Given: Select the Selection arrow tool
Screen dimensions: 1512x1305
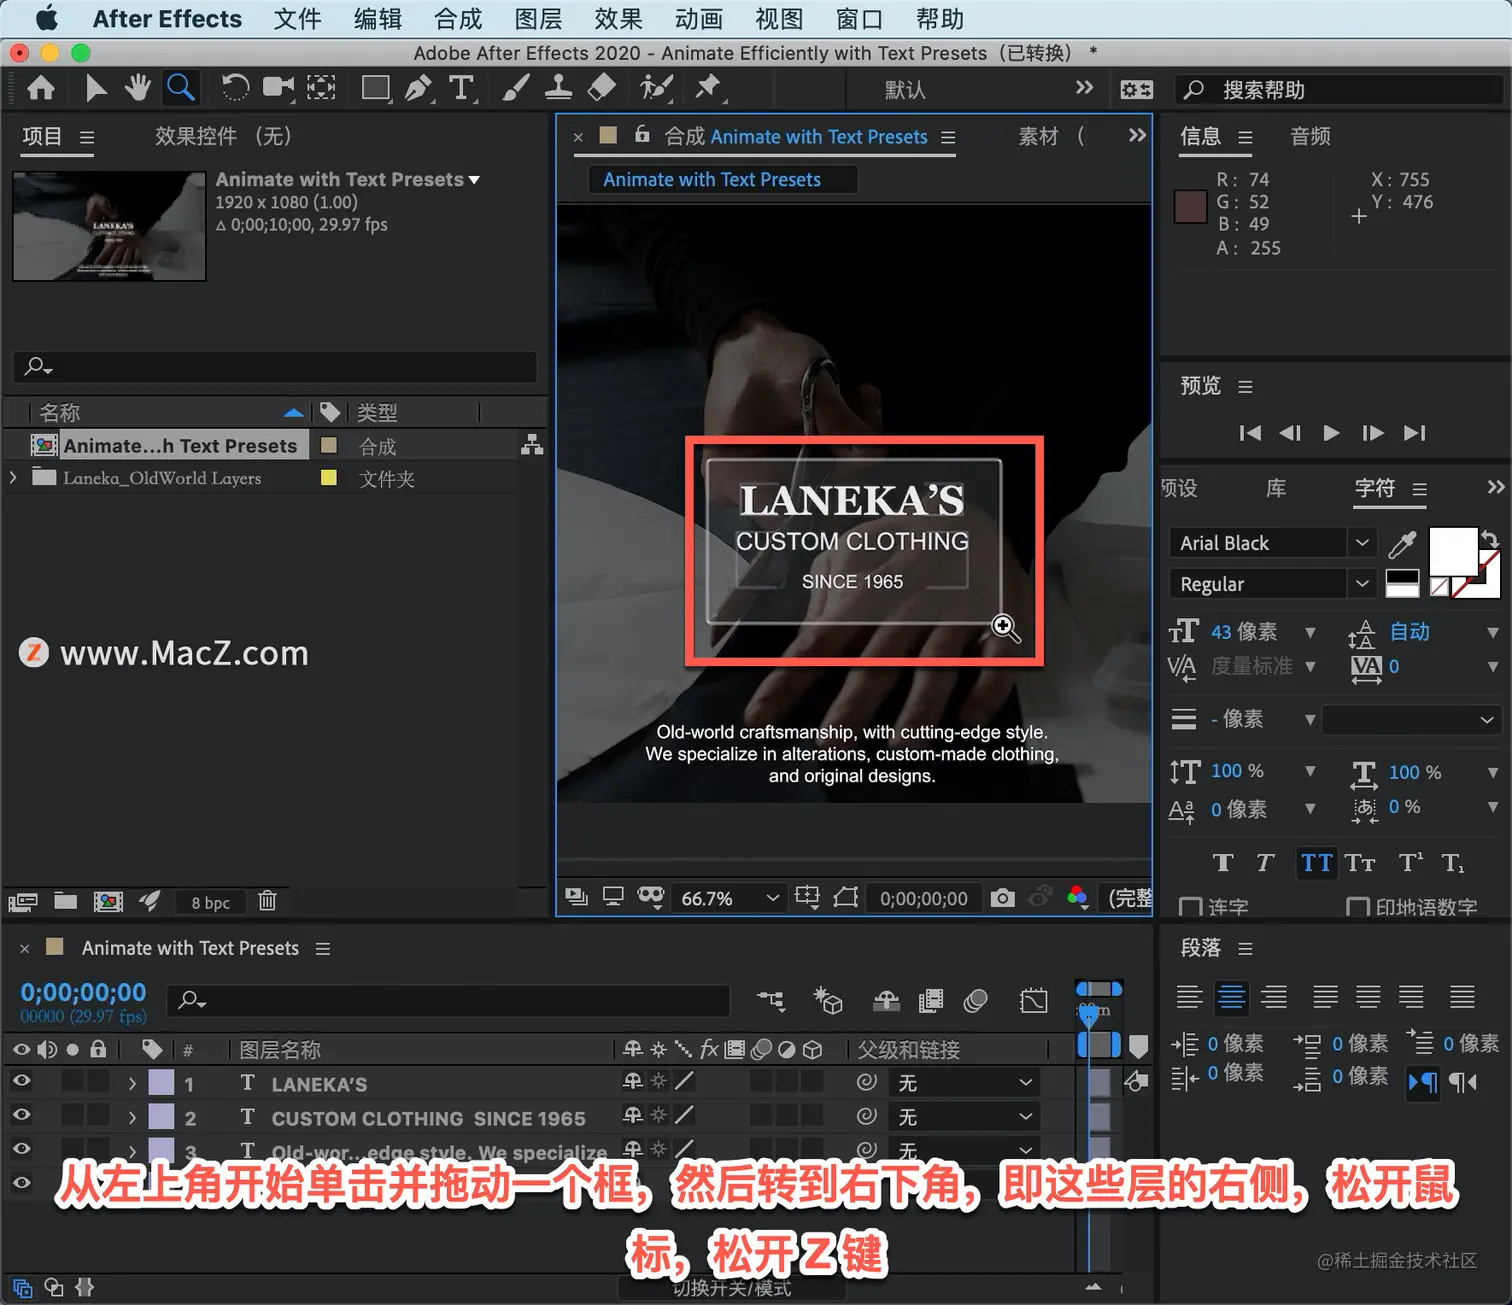Looking at the screenshot, I should pyautogui.click(x=95, y=89).
